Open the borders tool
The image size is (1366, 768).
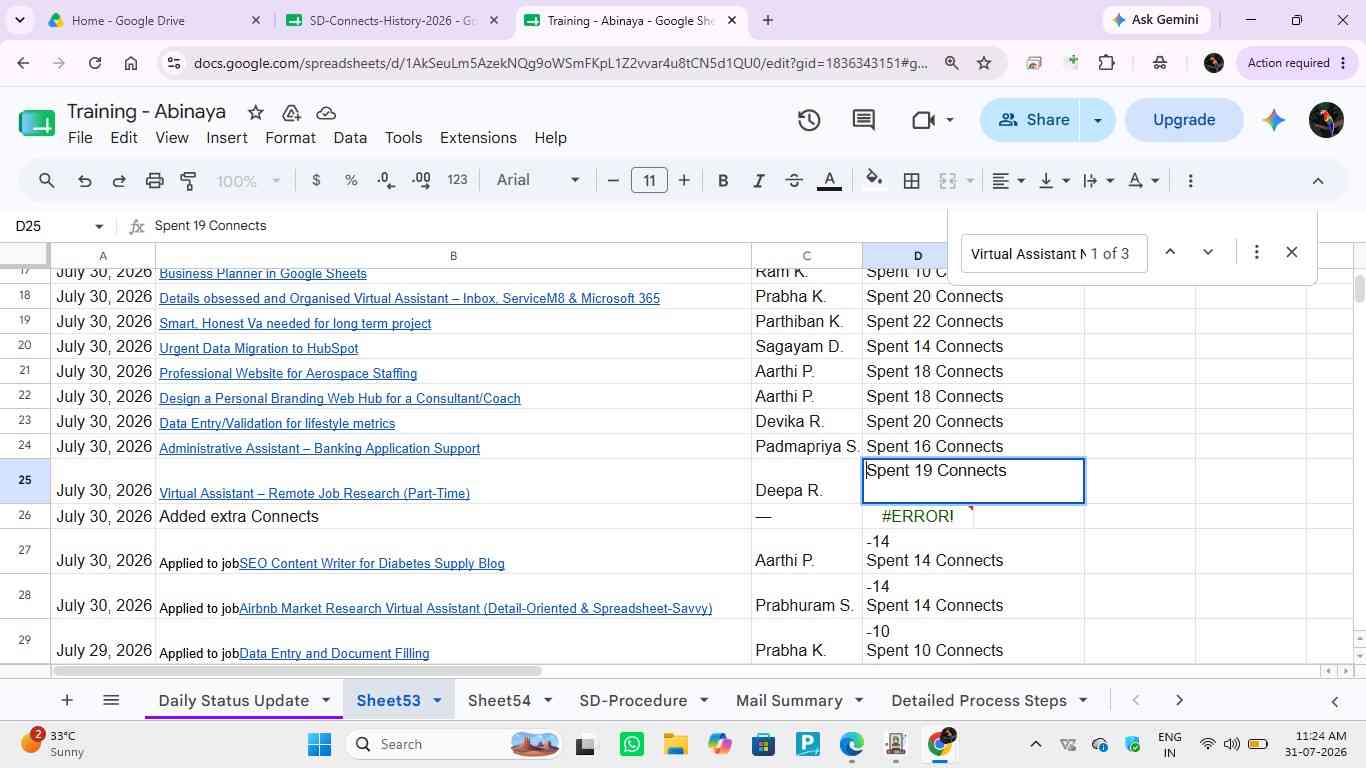click(911, 181)
